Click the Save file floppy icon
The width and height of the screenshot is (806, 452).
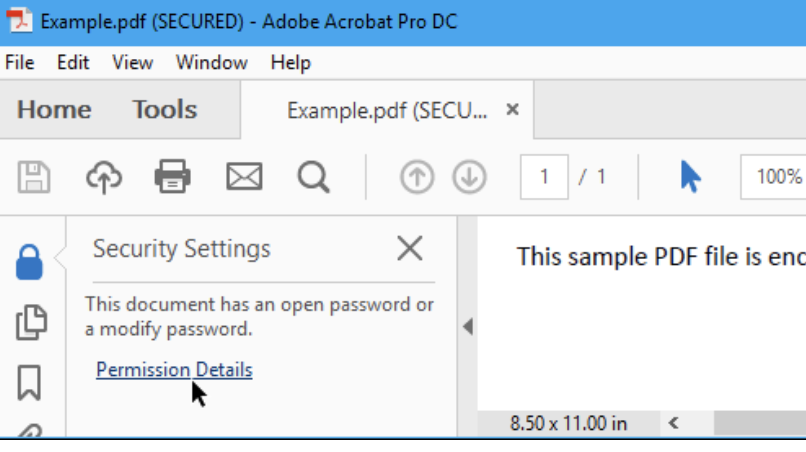click(34, 177)
